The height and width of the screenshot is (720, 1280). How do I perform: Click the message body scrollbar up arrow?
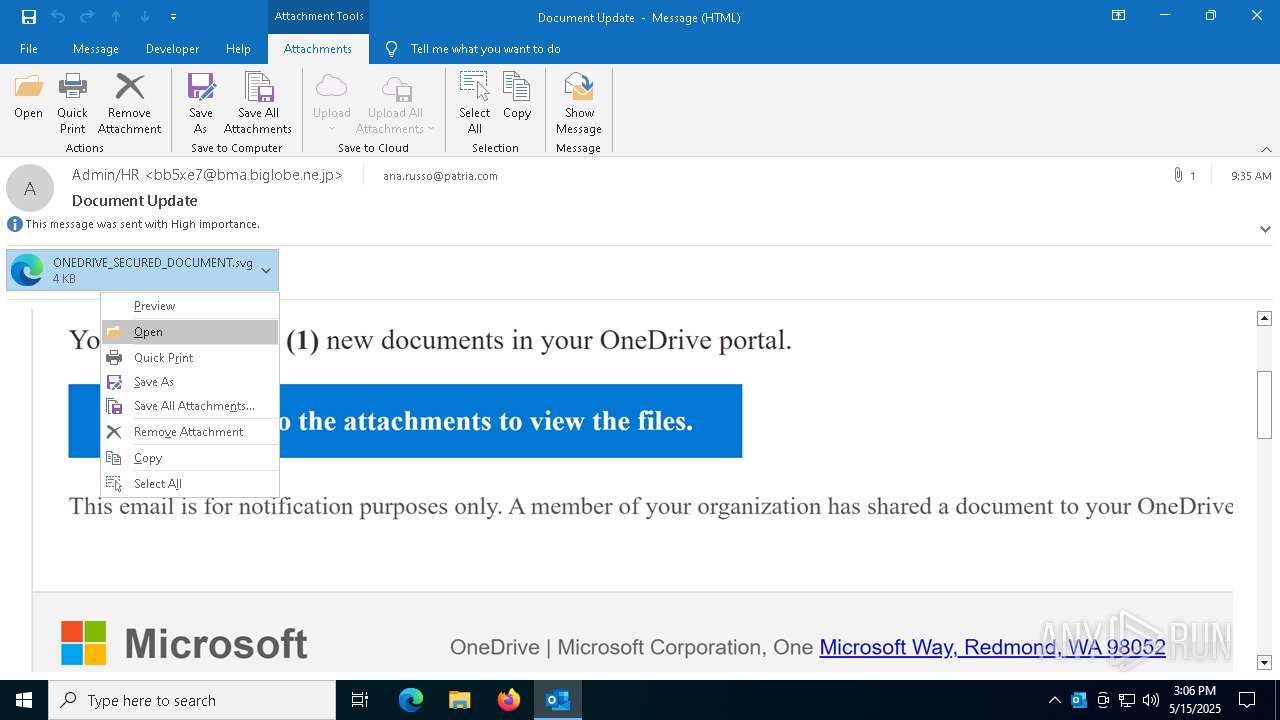(1264, 318)
